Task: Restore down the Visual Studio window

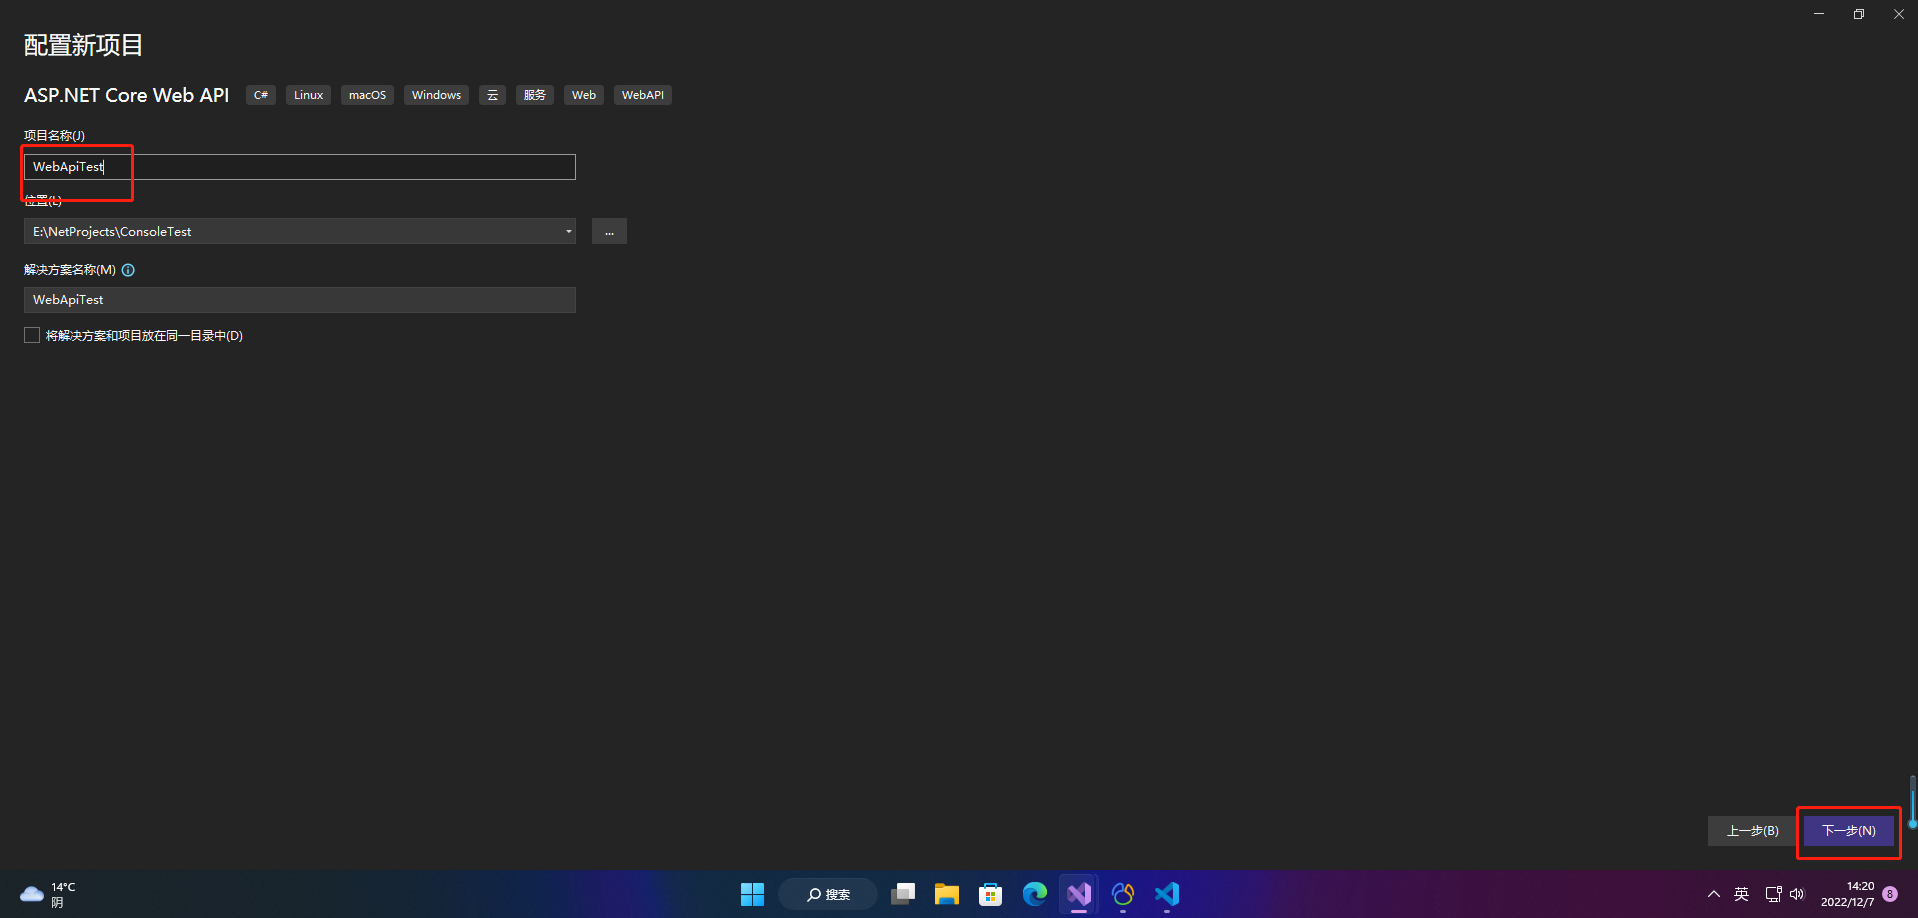Action: tap(1859, 14)
